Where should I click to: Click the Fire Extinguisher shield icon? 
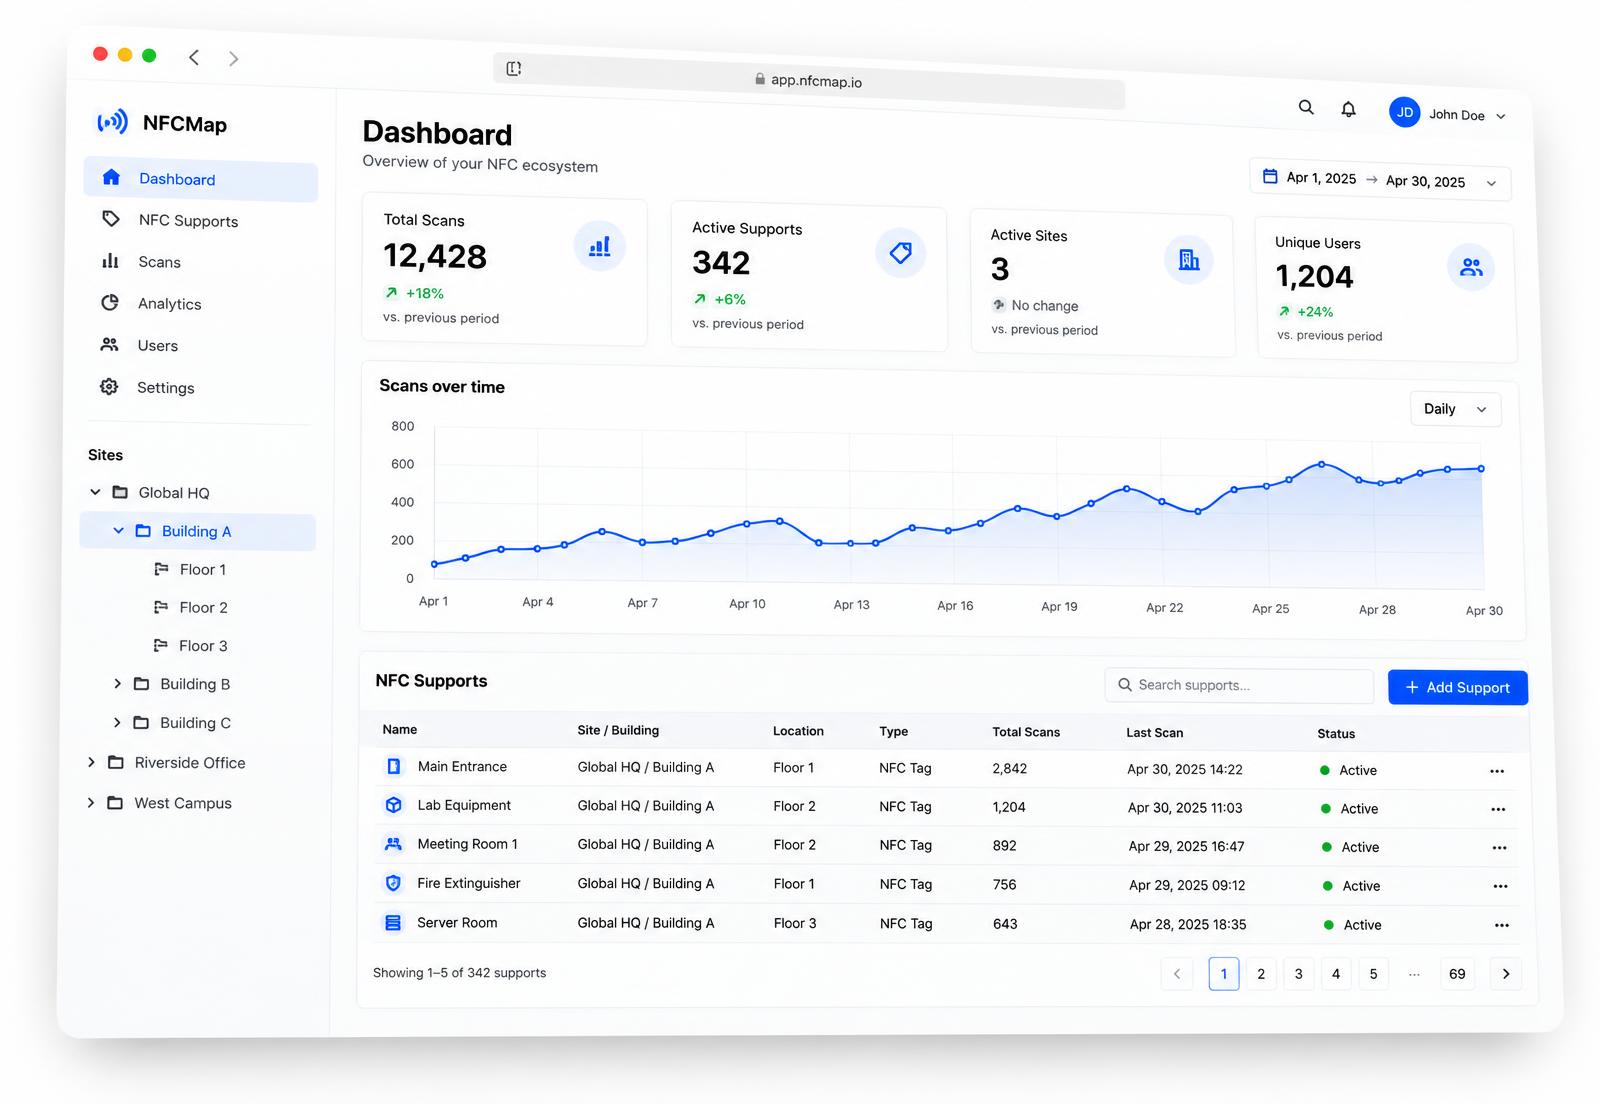tap(393, 883)
